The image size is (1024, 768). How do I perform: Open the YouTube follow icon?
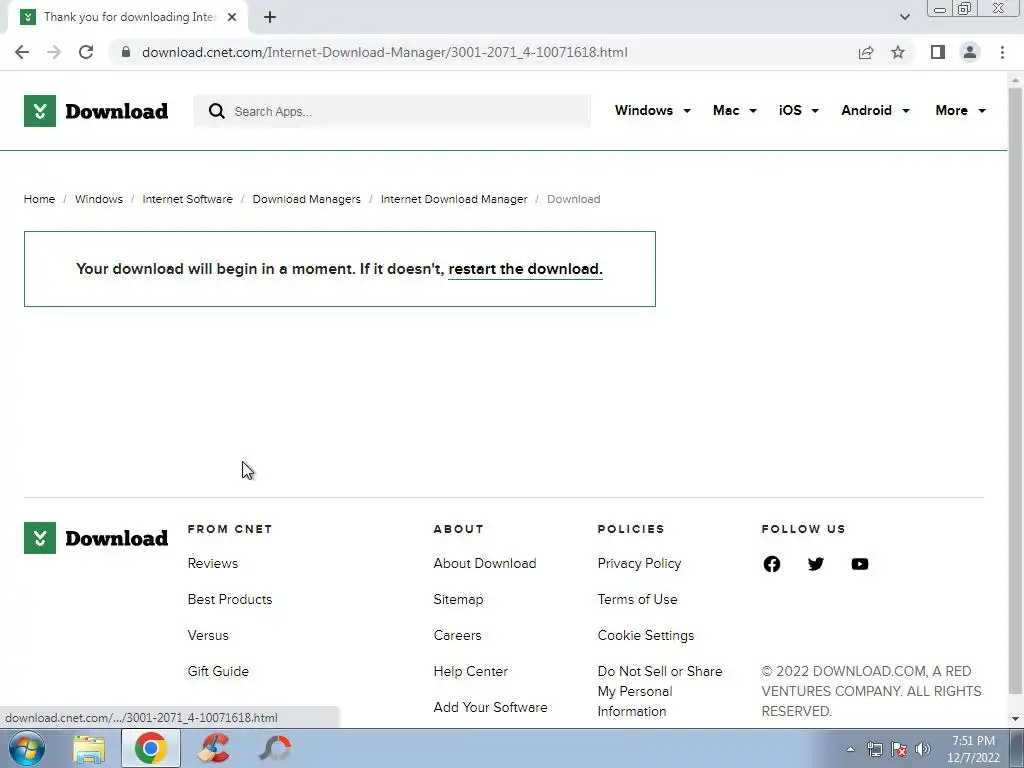pyautogui.click(x=860, y=564)
